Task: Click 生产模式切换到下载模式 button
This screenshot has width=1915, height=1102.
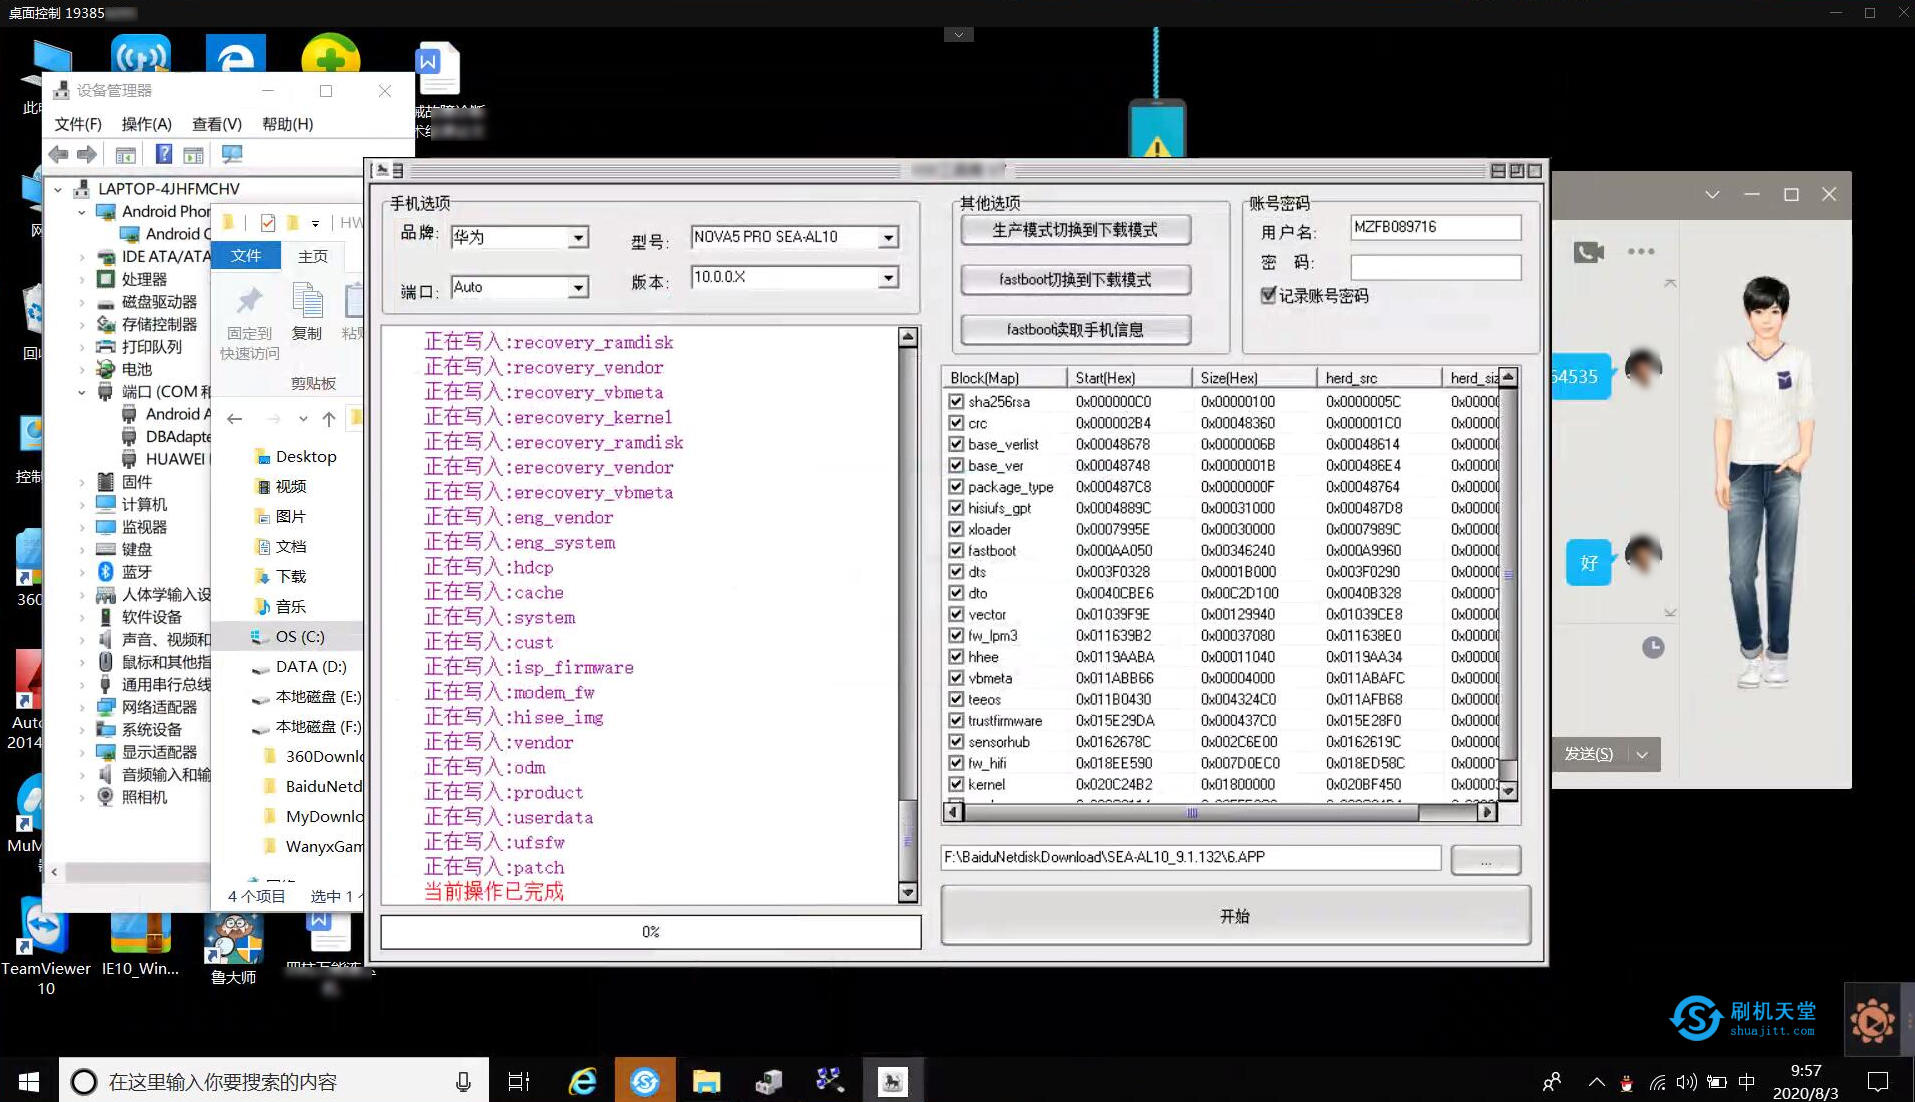Action: click(x=1075, y=230)
